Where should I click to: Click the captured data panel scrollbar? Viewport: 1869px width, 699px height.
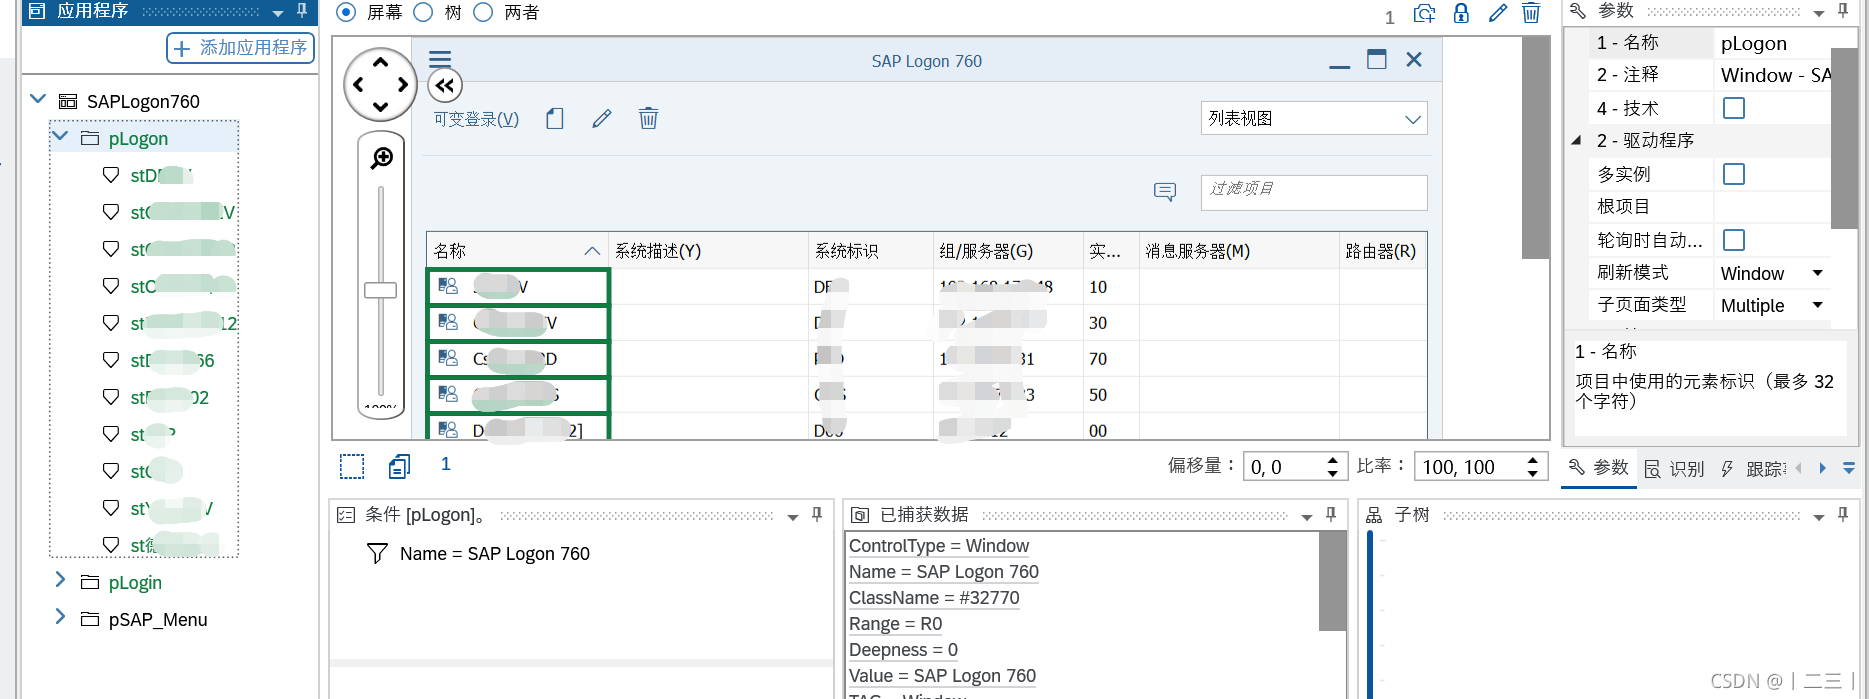pos(1332,581)
